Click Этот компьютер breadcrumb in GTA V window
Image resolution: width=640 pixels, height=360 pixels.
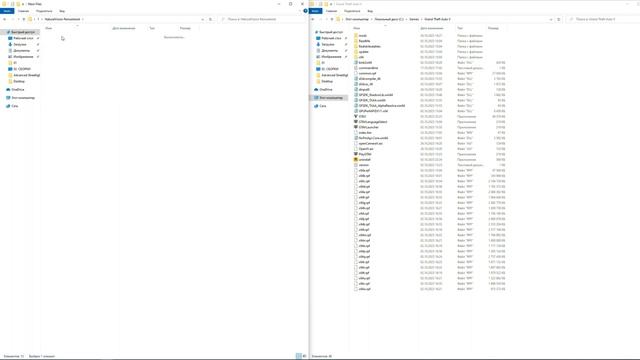[357, 19]
